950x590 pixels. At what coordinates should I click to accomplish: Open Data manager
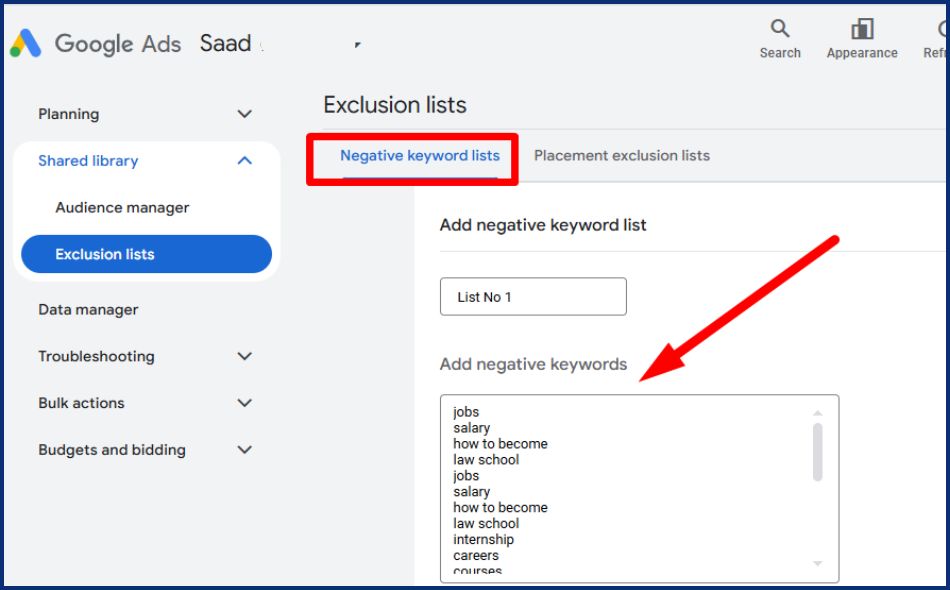pos(88,310)
